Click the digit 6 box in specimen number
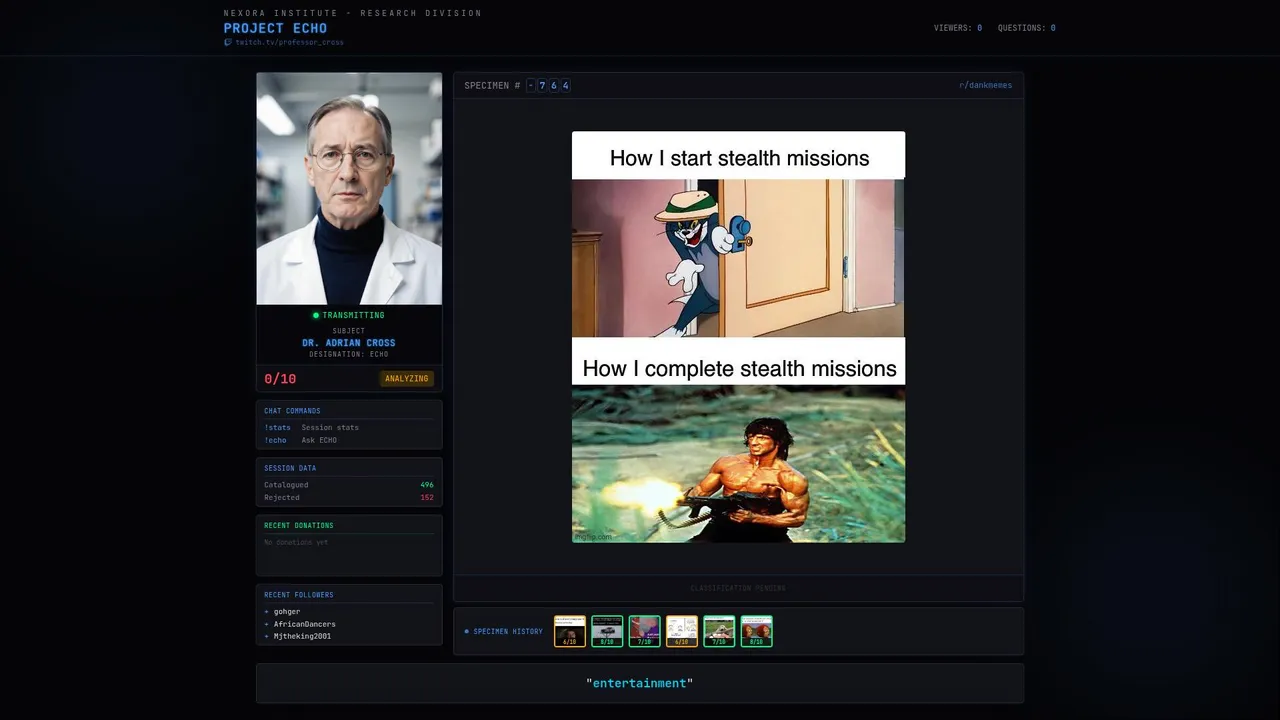The width and height of the screenshot is (1280, 720). click(554, 85)
